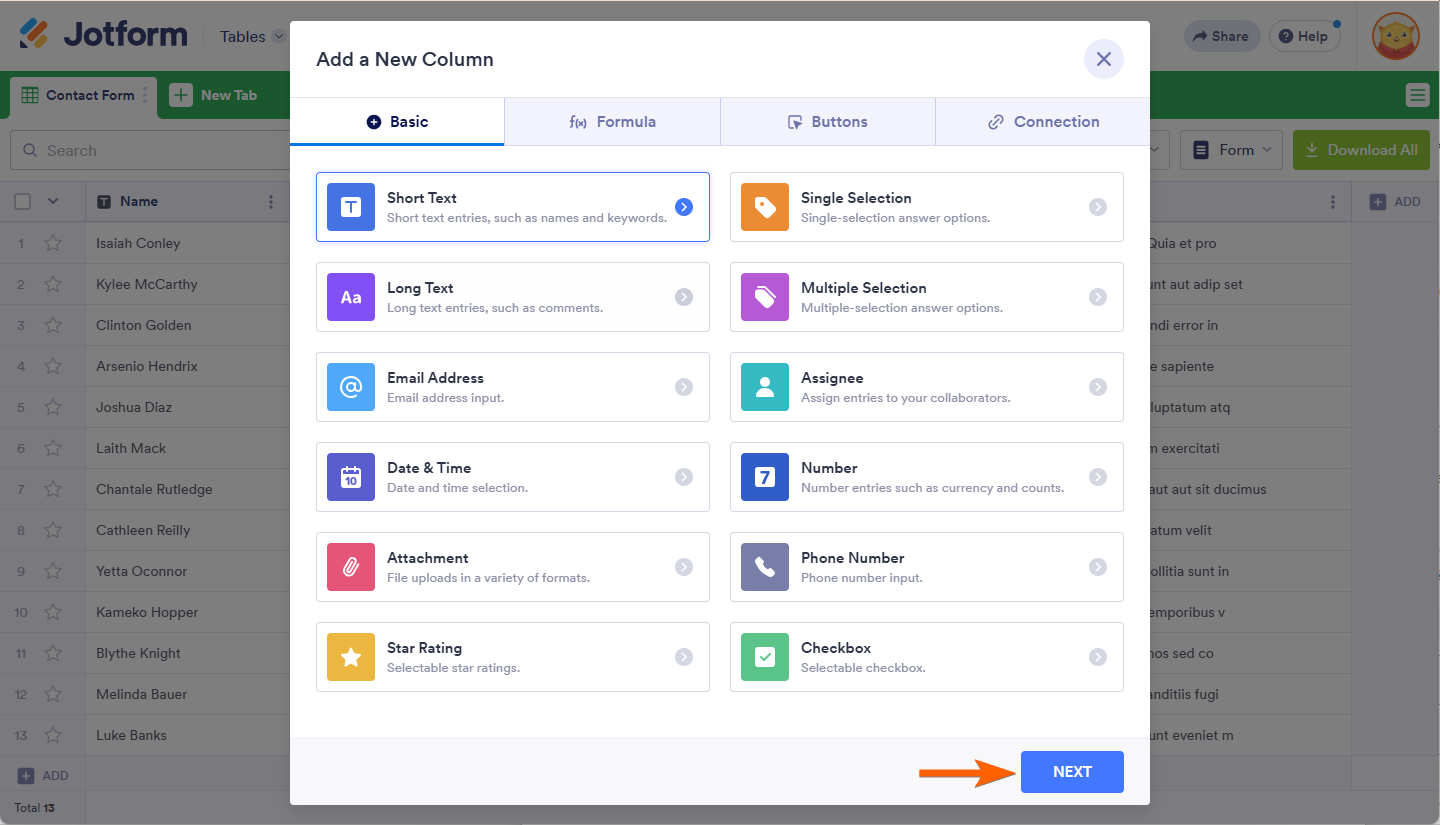This screenshot has width=1440, height=825.
Task: Click the Search input field
Action: [150, 150]
